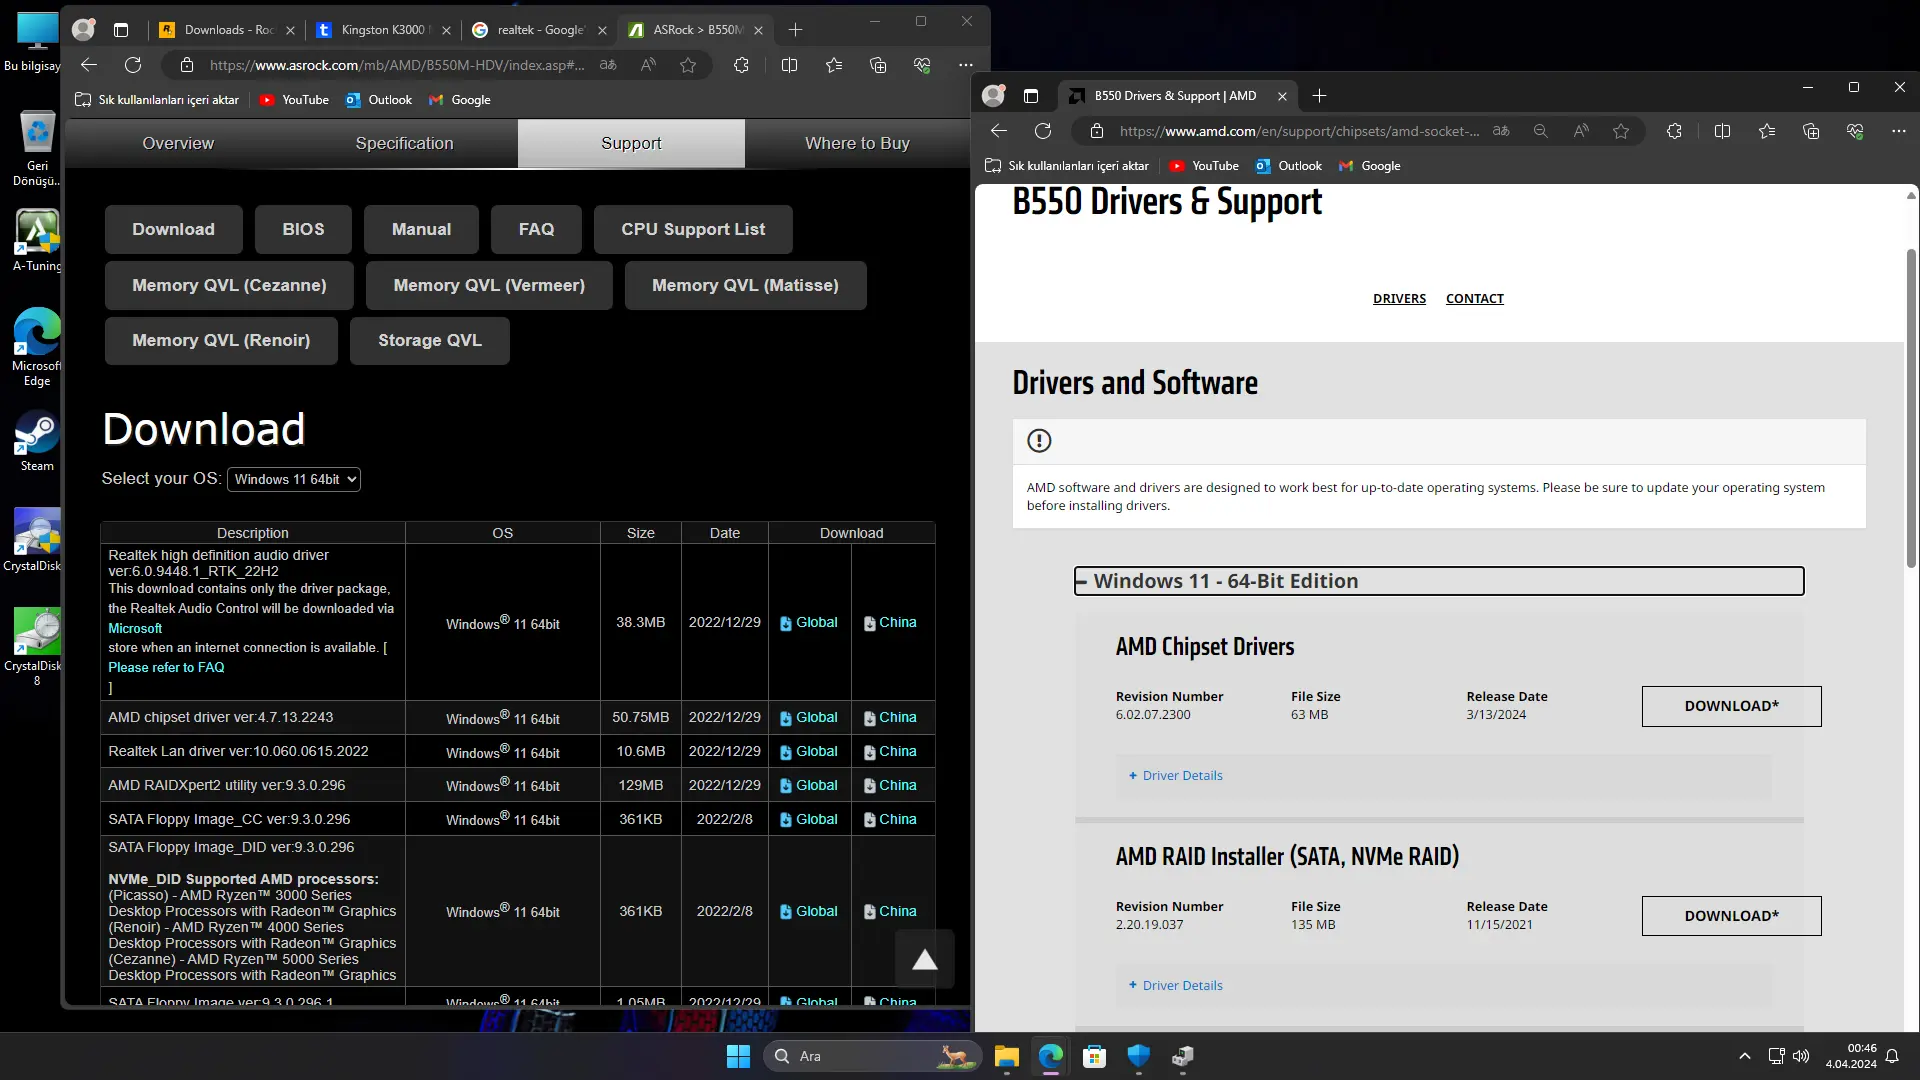1920x1080 pixels.
Task: Open Windows Security from the taskbar
Action: click(1139, 1056)
